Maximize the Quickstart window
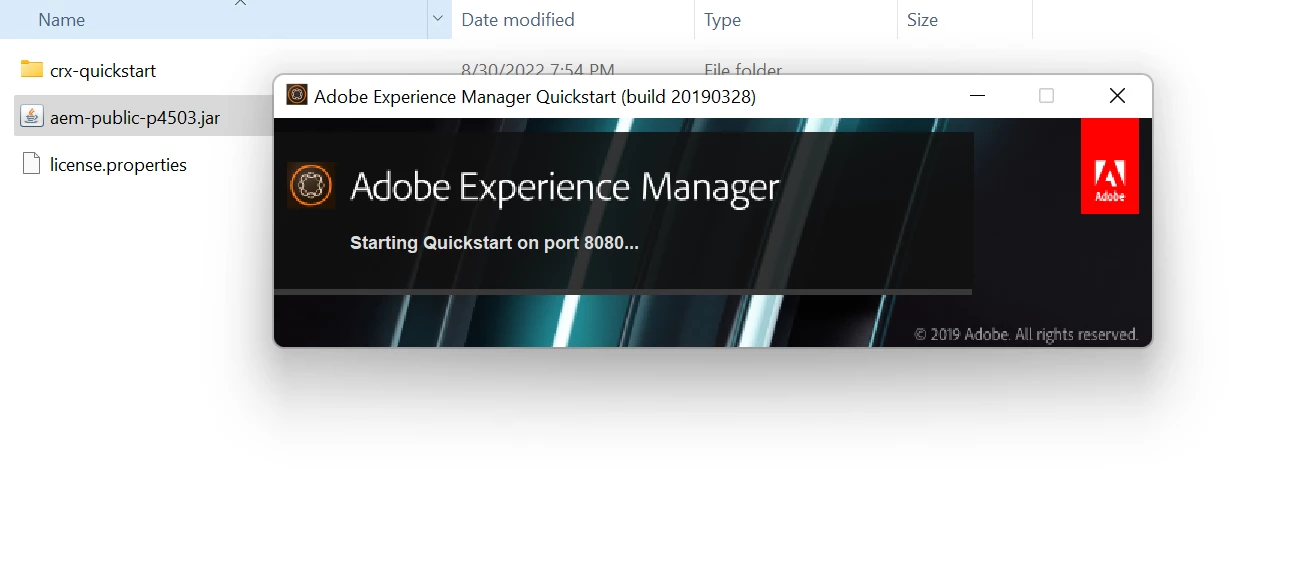 [x=1046, y=96]
